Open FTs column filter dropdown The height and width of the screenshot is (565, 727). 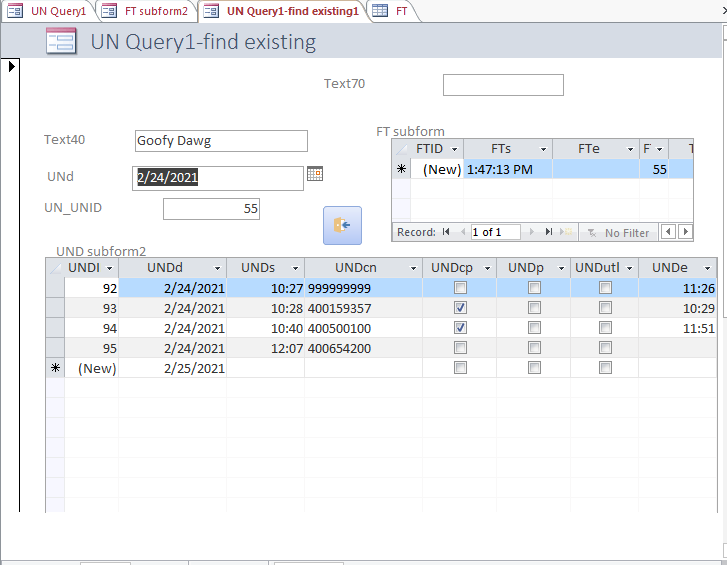pyautogui.click(x=543, y=149)
